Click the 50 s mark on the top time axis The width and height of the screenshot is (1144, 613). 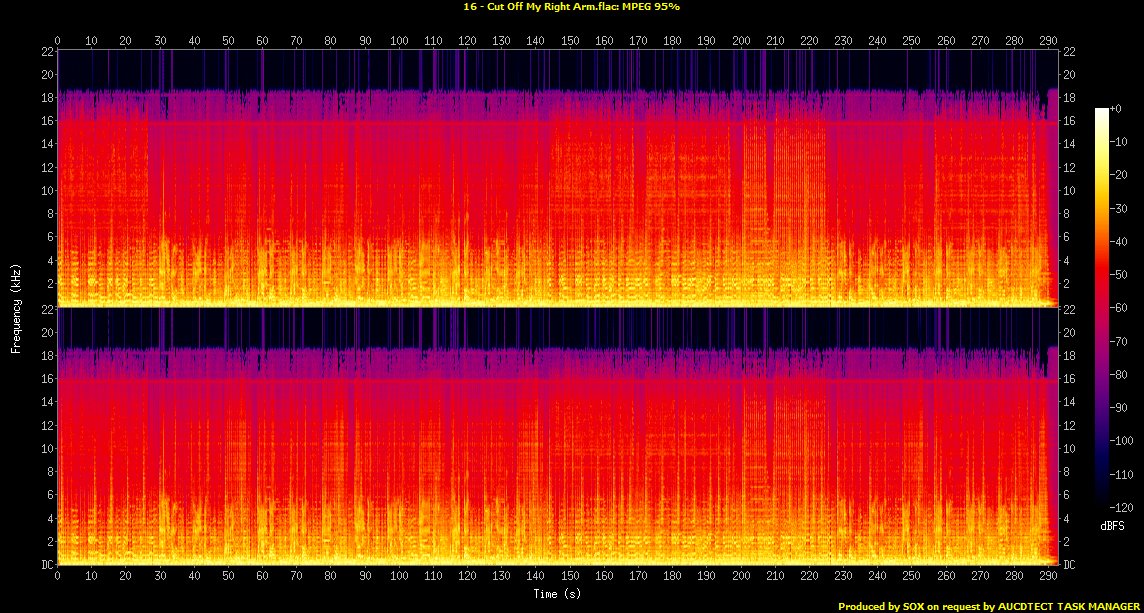[x=228, y=41]
